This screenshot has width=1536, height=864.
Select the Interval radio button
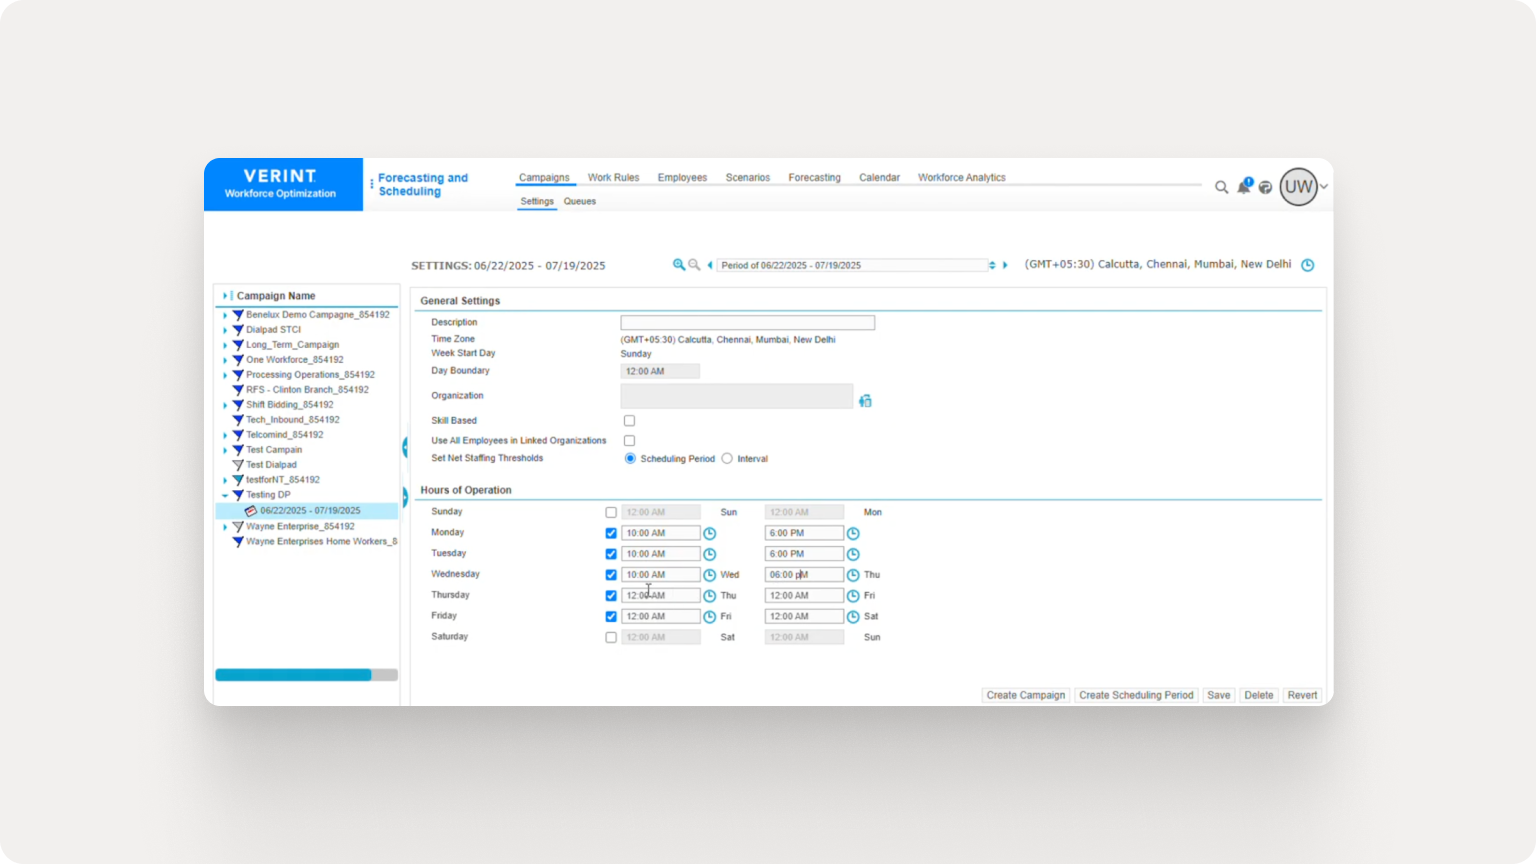click(727, 458)
